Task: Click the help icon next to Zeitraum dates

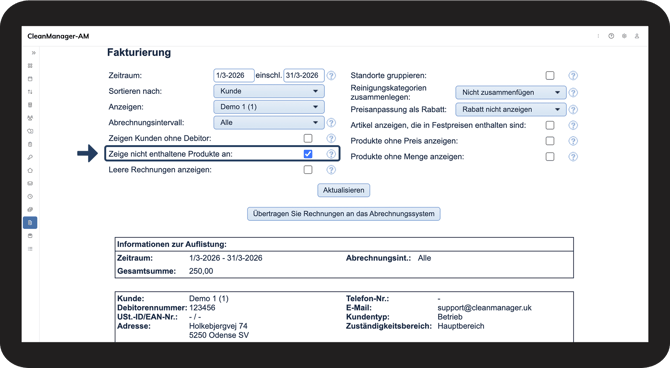Action: [x=331, y=76]
